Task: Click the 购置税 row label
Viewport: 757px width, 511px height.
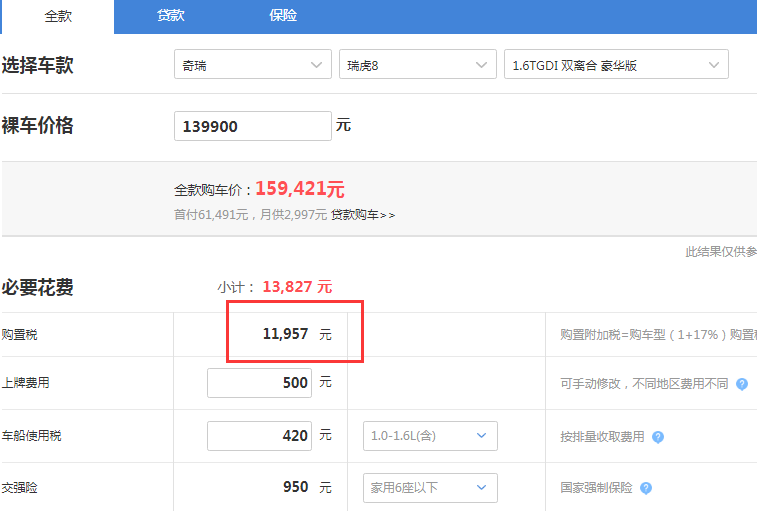Action: [x=19, y=334]
